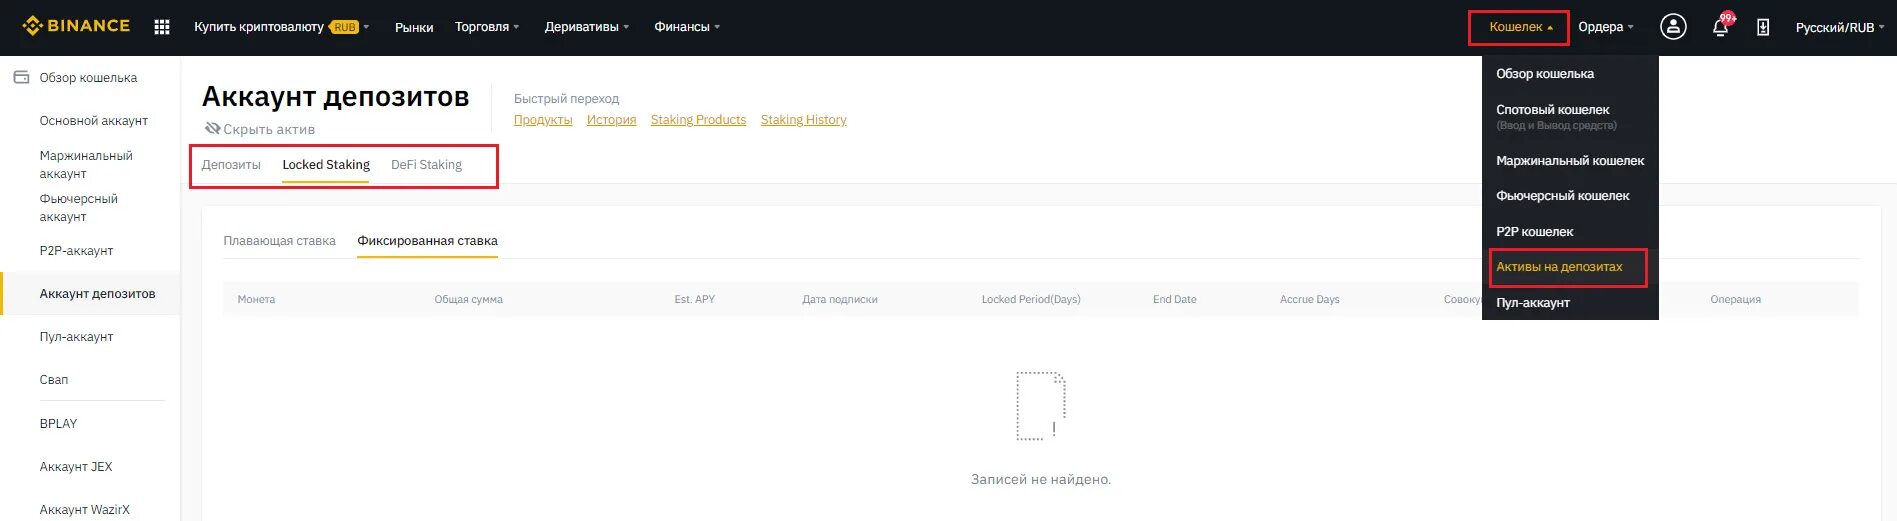Screen dimensions: 1897x521
Task: Switch to the Locked Staking tab
Action: click(326, 164)
